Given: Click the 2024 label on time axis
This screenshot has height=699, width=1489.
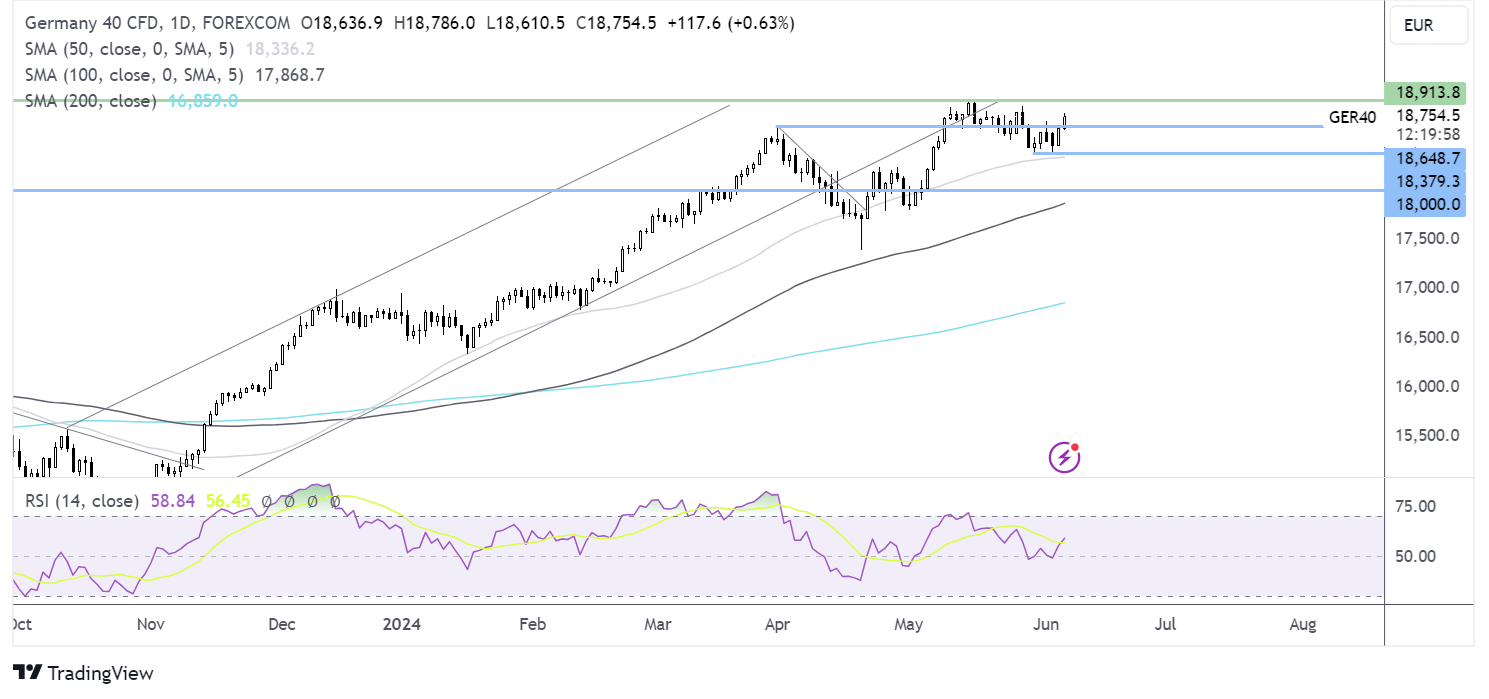Looking at the screenshot, I should pos(402,625).
